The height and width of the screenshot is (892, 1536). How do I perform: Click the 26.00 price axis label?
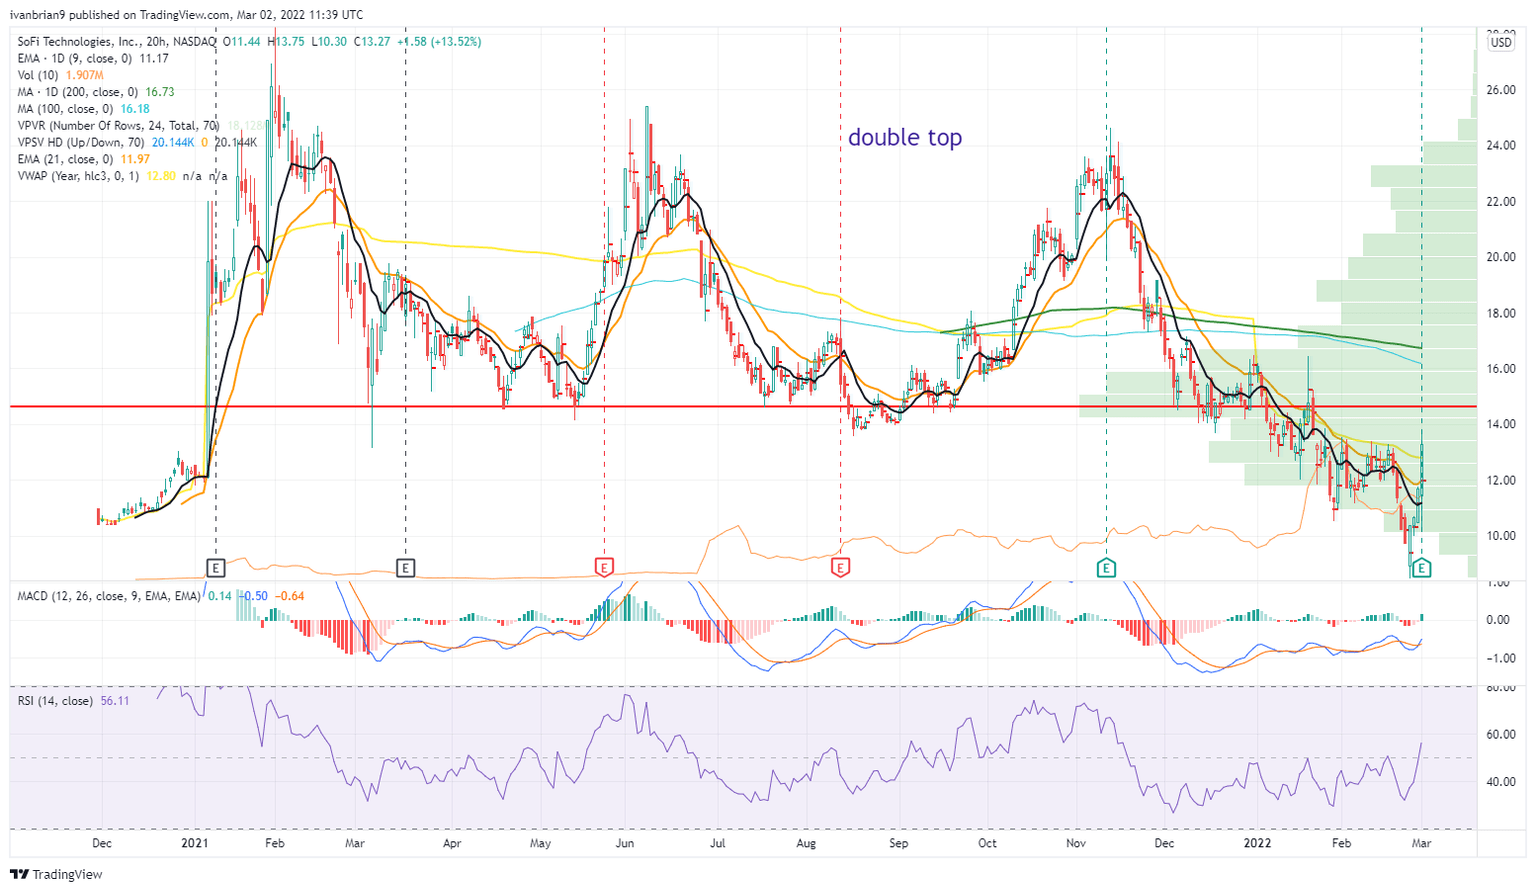point(1500,90)
